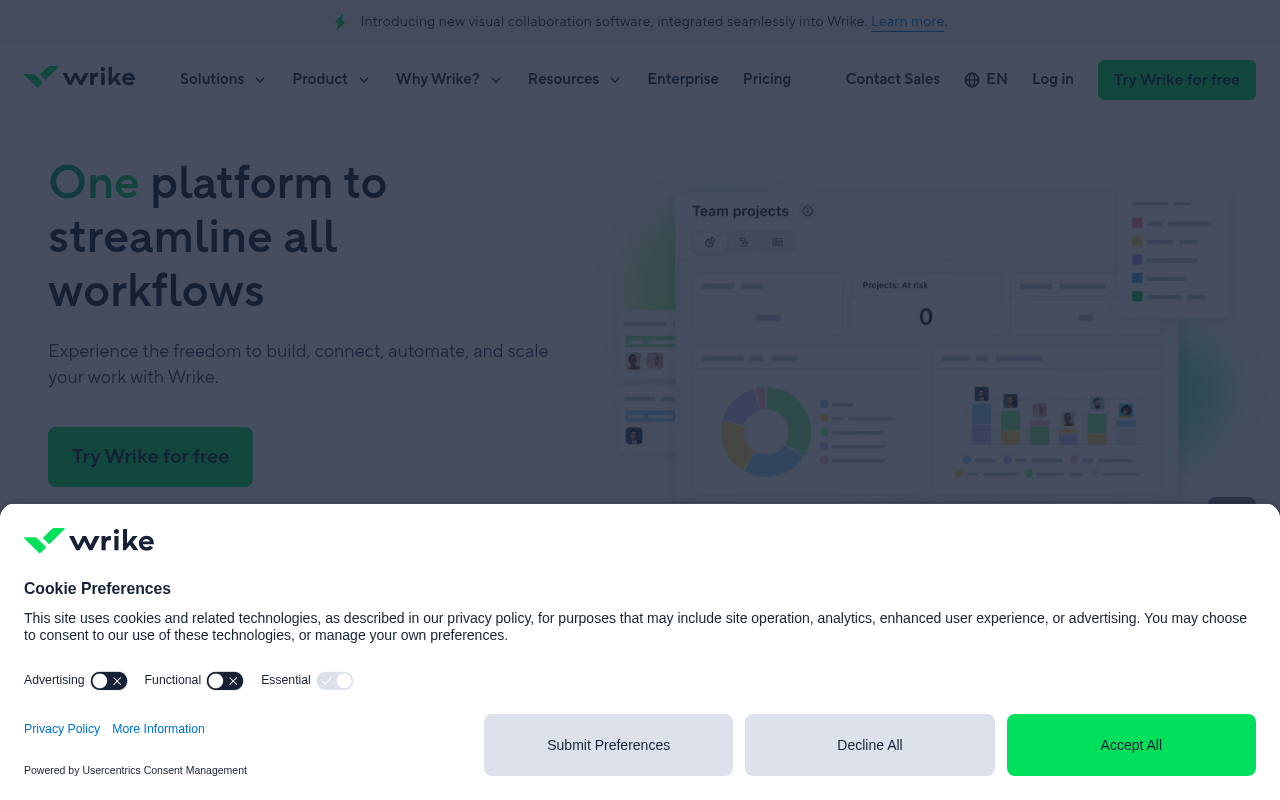Image resolution: width=1280 pixels, height=800 pixels.
Task: Click the Wrike logo in cookie banner
Action: coord(89,540)
